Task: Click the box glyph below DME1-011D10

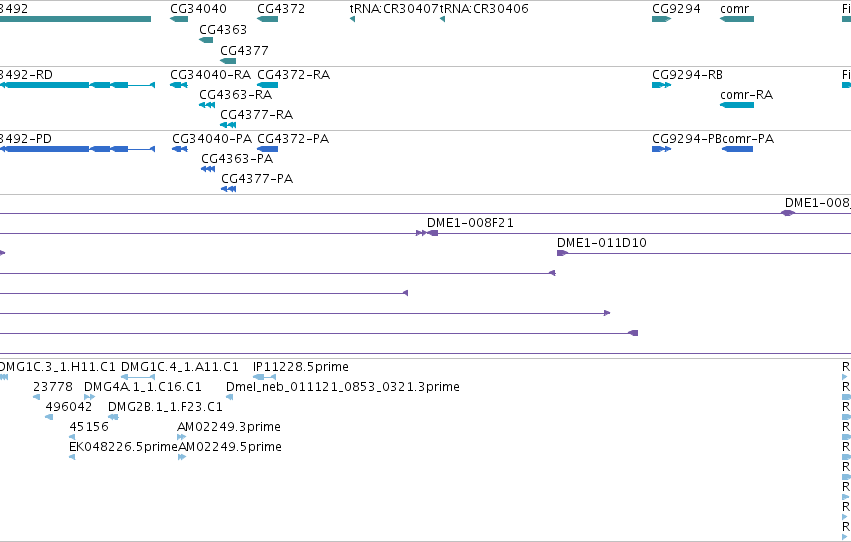Action: [x=562, y=253]
